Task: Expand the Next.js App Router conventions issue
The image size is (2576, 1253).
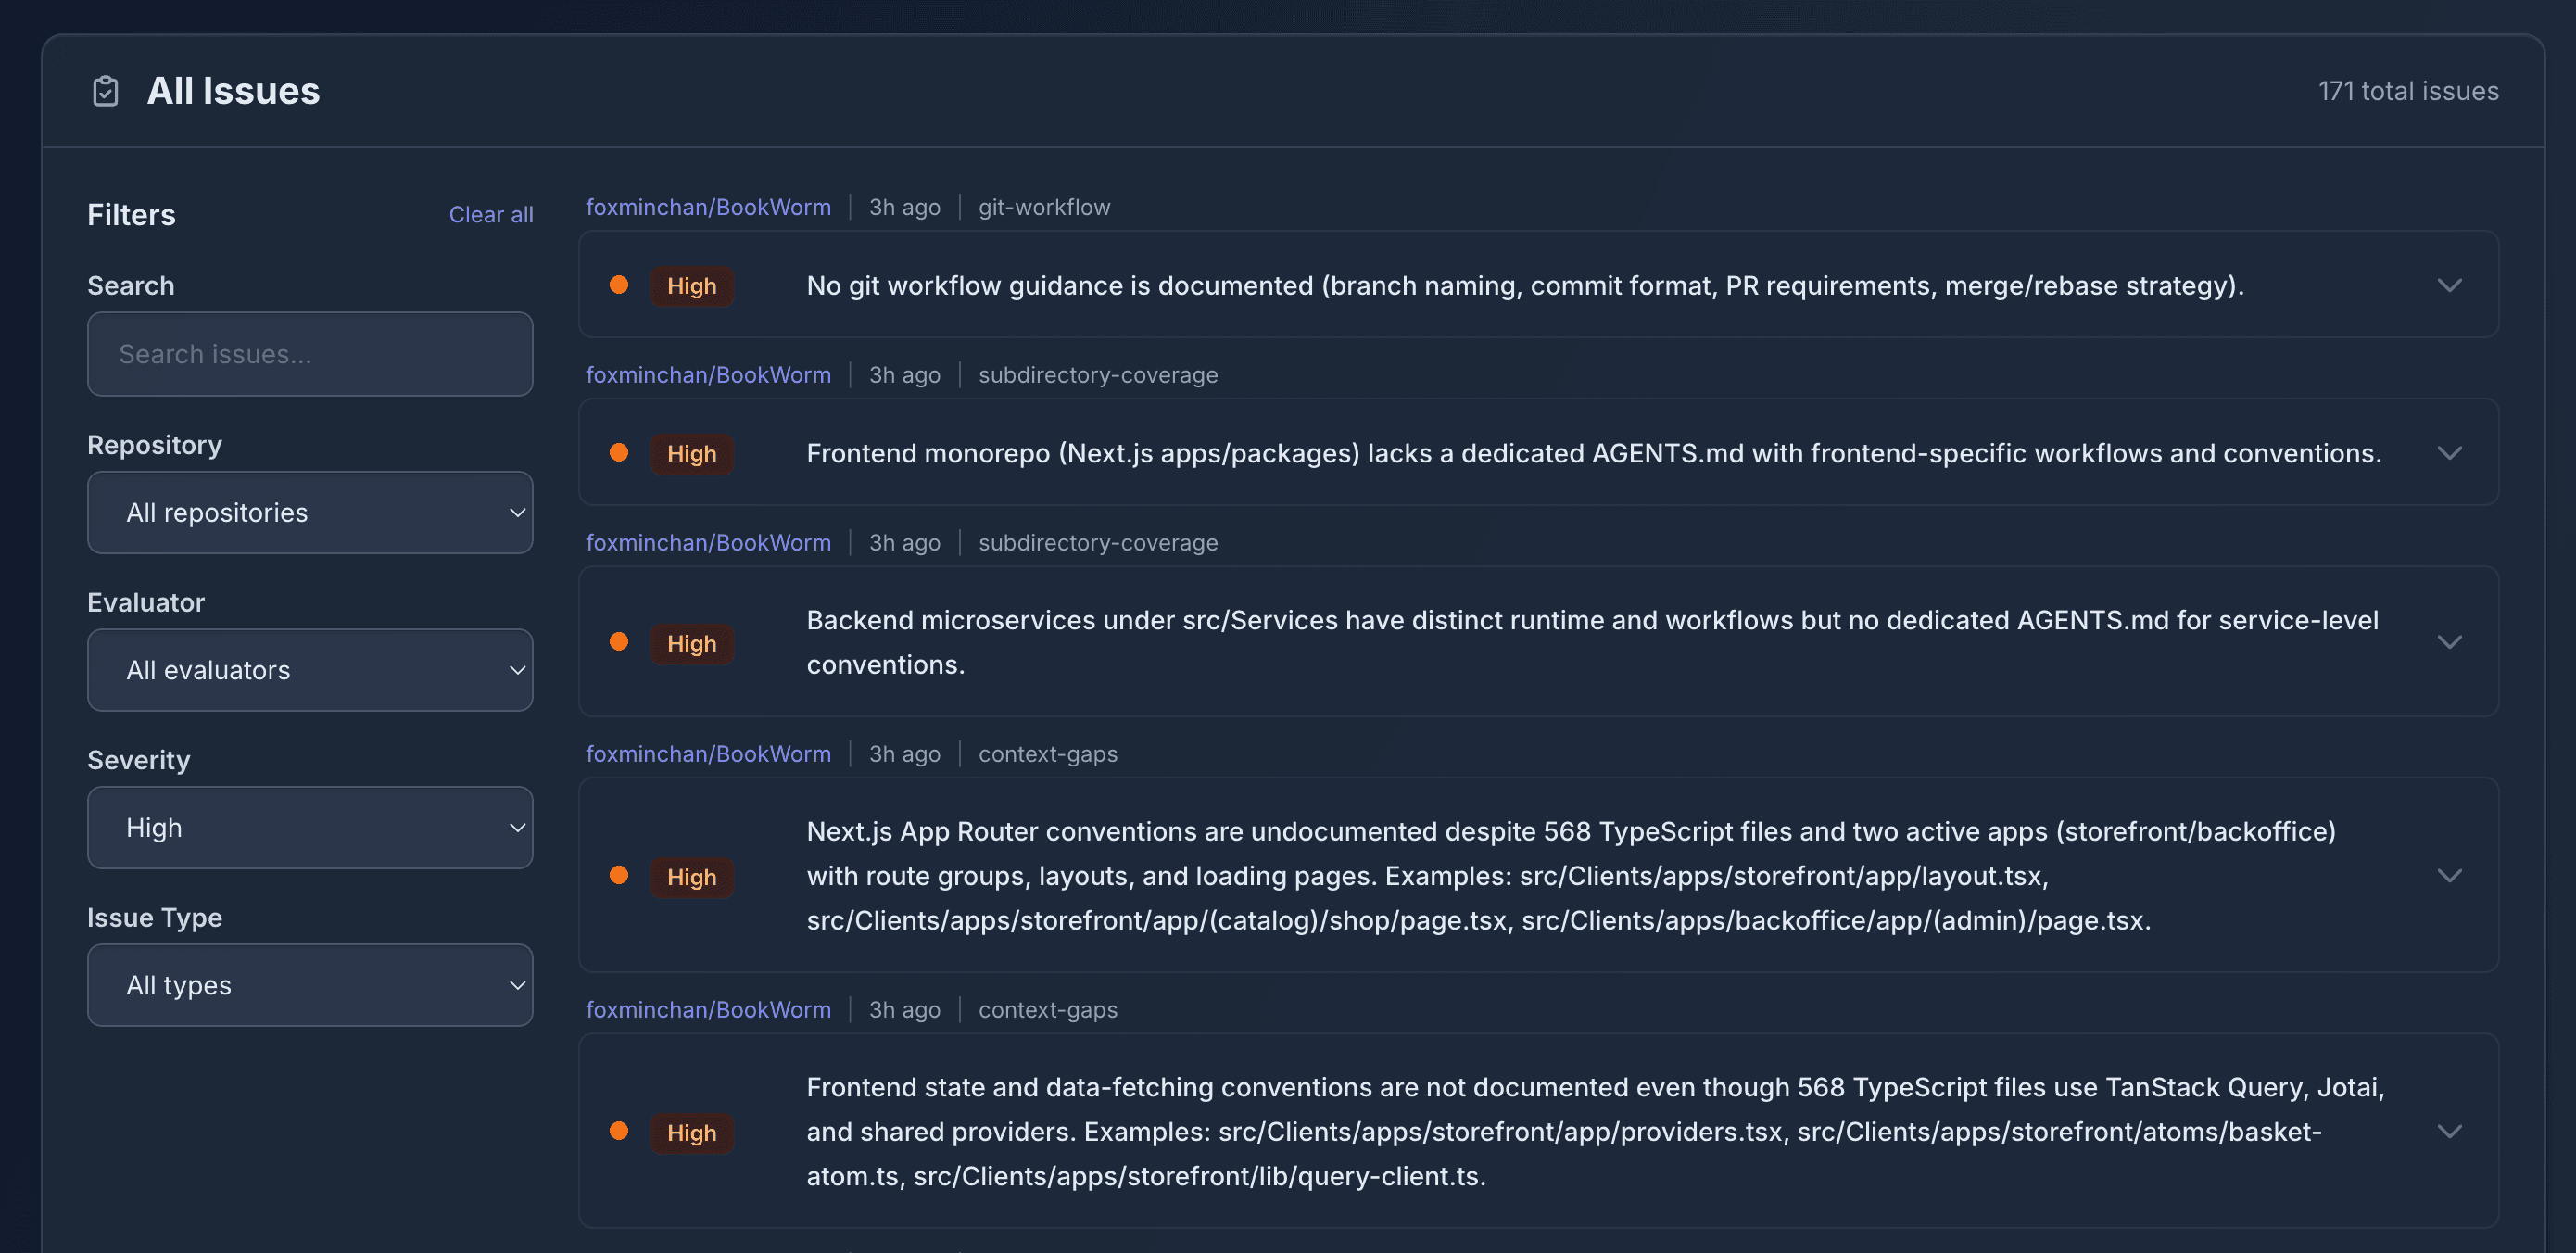Action: click(x=2449, y=876)
